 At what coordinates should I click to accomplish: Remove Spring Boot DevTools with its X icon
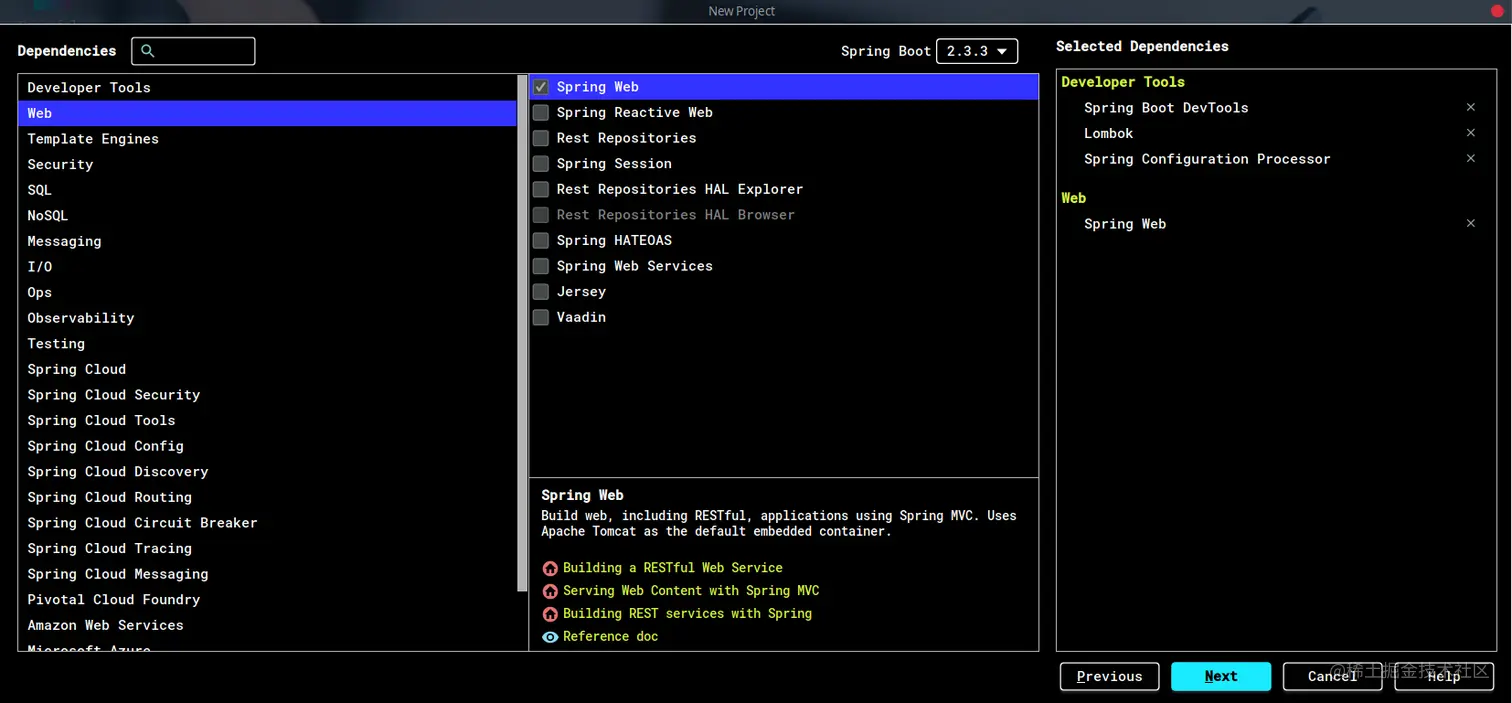(x=1470, y=107)
